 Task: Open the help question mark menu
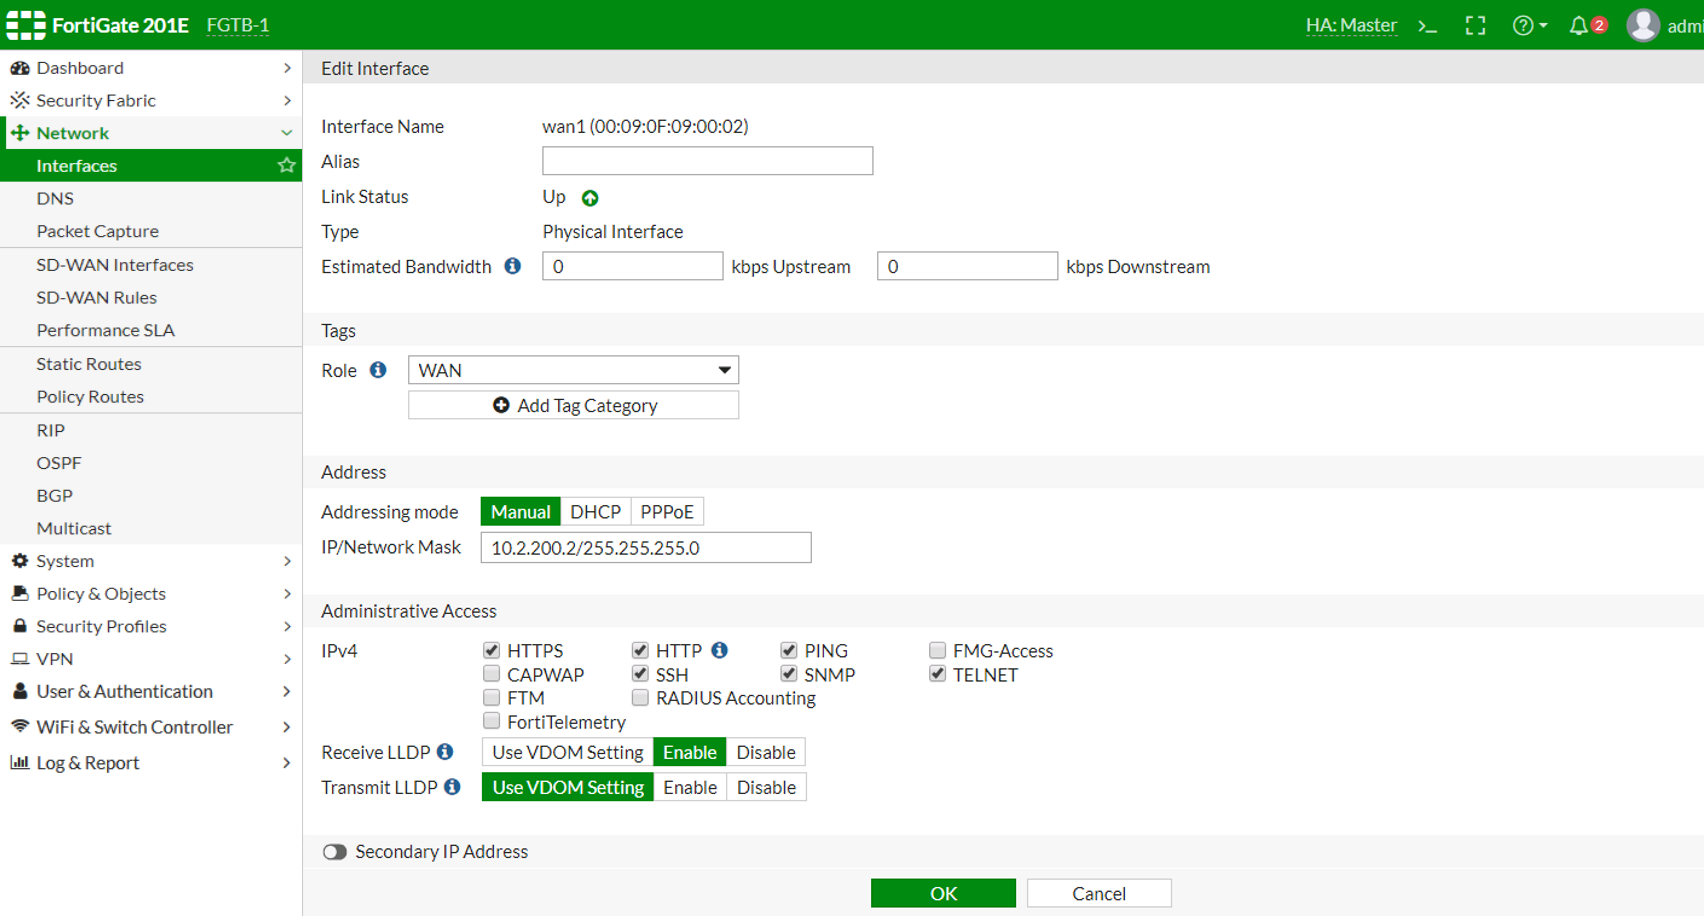1529,26
